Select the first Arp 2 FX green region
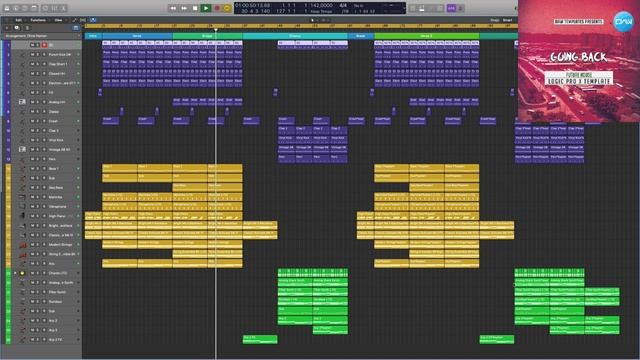Image resolution: width=640 pixels, height=360 pixels. click(x=260, y=339)
